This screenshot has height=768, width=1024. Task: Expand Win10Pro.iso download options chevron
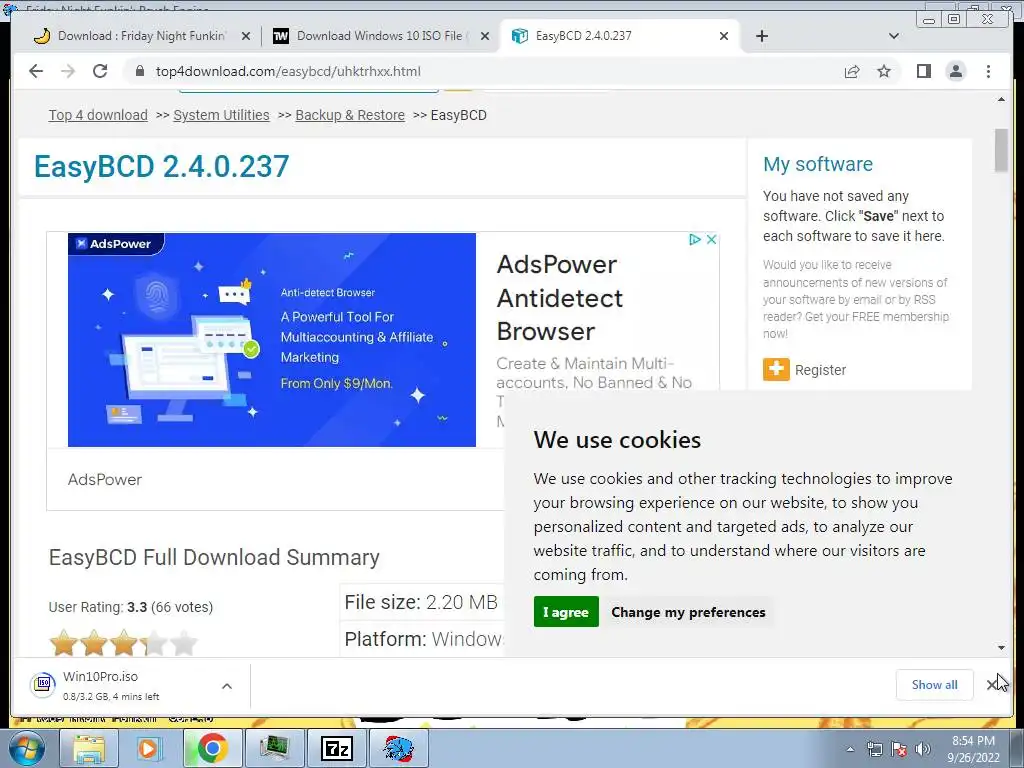[x=227, y=686]
